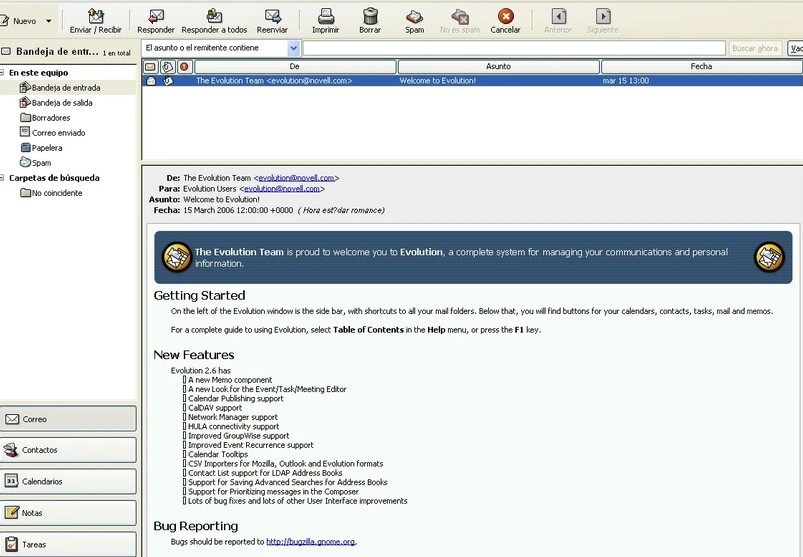Collapse the En este equipo tree
Screen dimensions: 803x557
pos(2,73)
